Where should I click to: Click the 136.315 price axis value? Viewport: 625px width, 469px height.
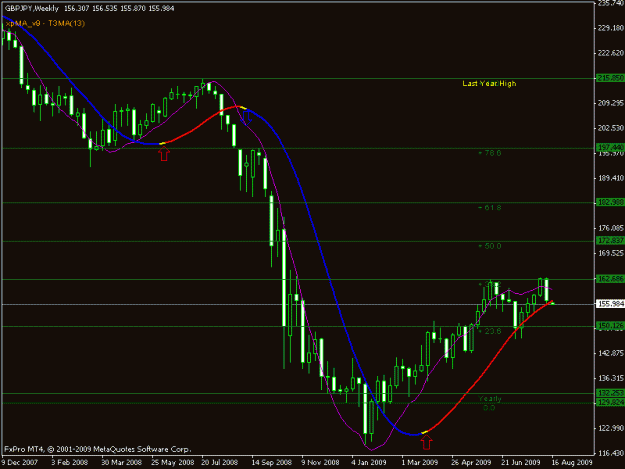click(x=611, y=378)
